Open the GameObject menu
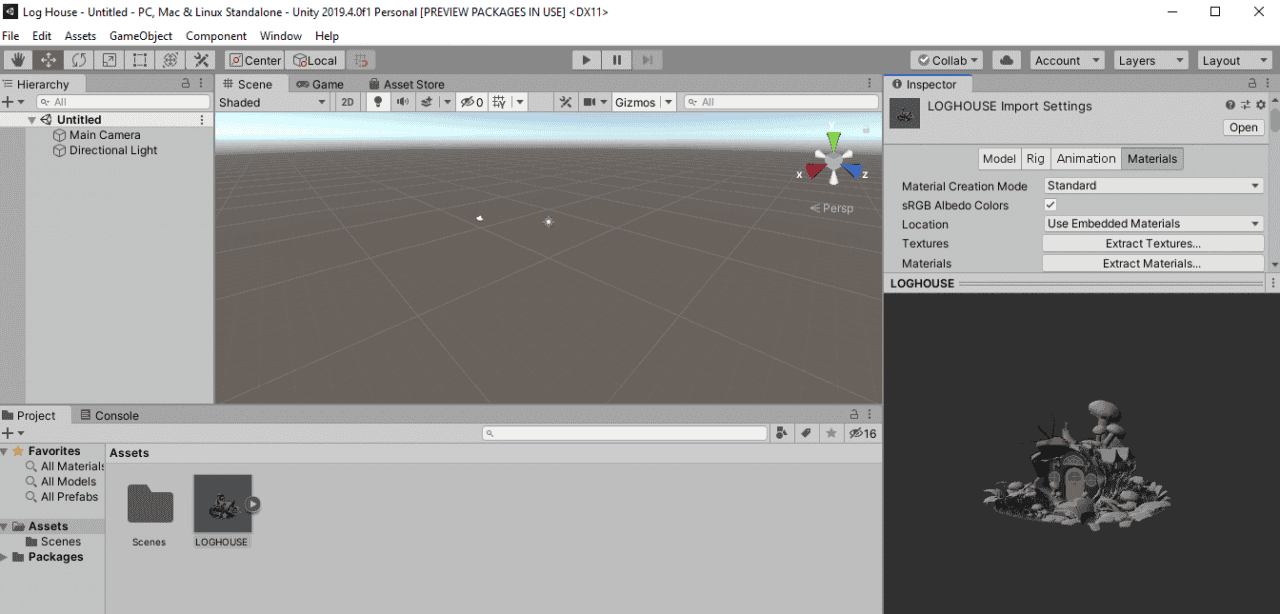 [140, 35]
